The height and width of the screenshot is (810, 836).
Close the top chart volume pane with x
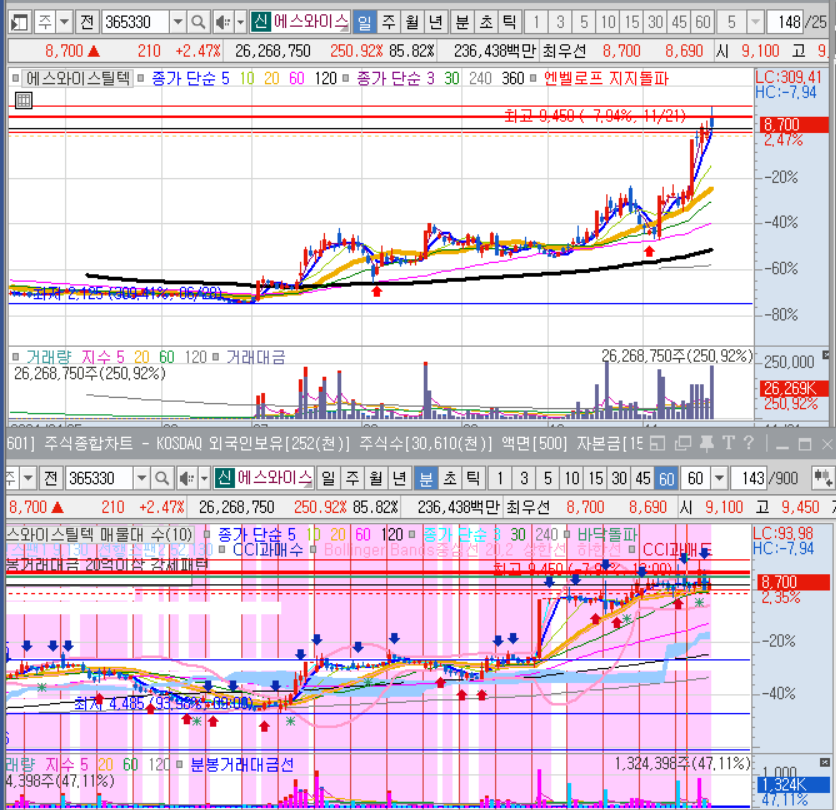tap(826, 355)
